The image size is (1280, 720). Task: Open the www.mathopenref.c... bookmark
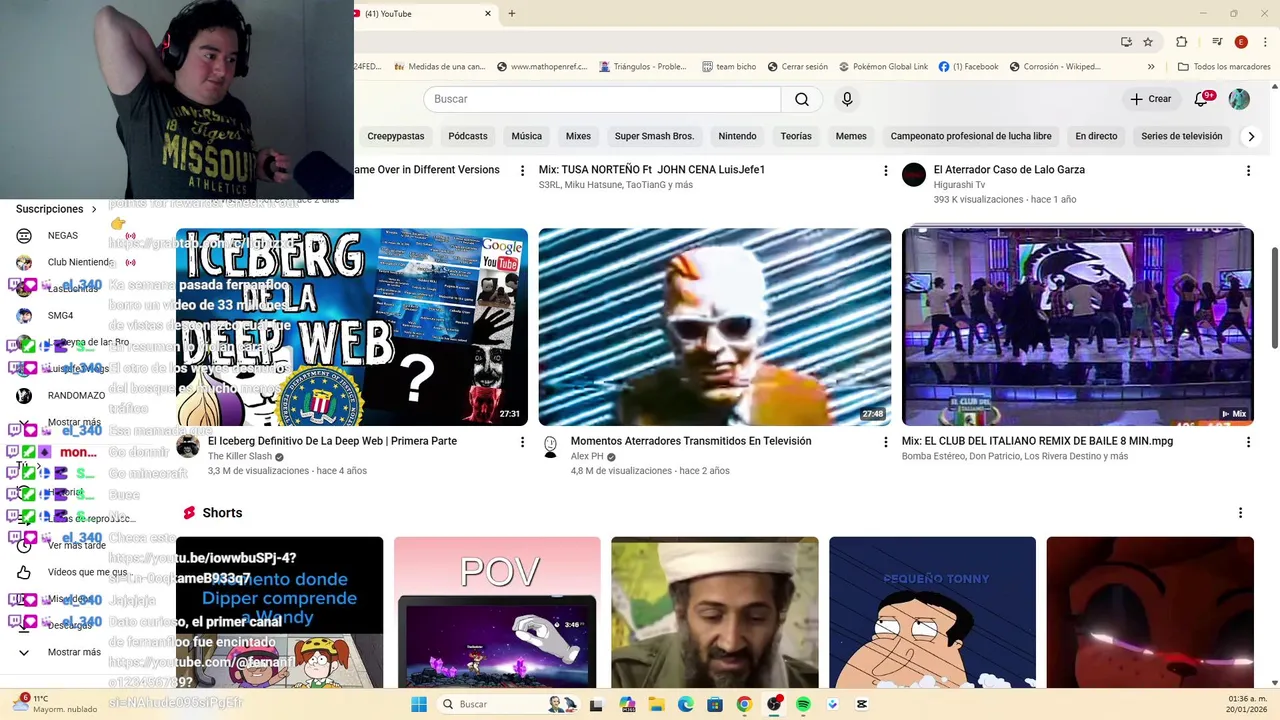(x=541, y=67)
